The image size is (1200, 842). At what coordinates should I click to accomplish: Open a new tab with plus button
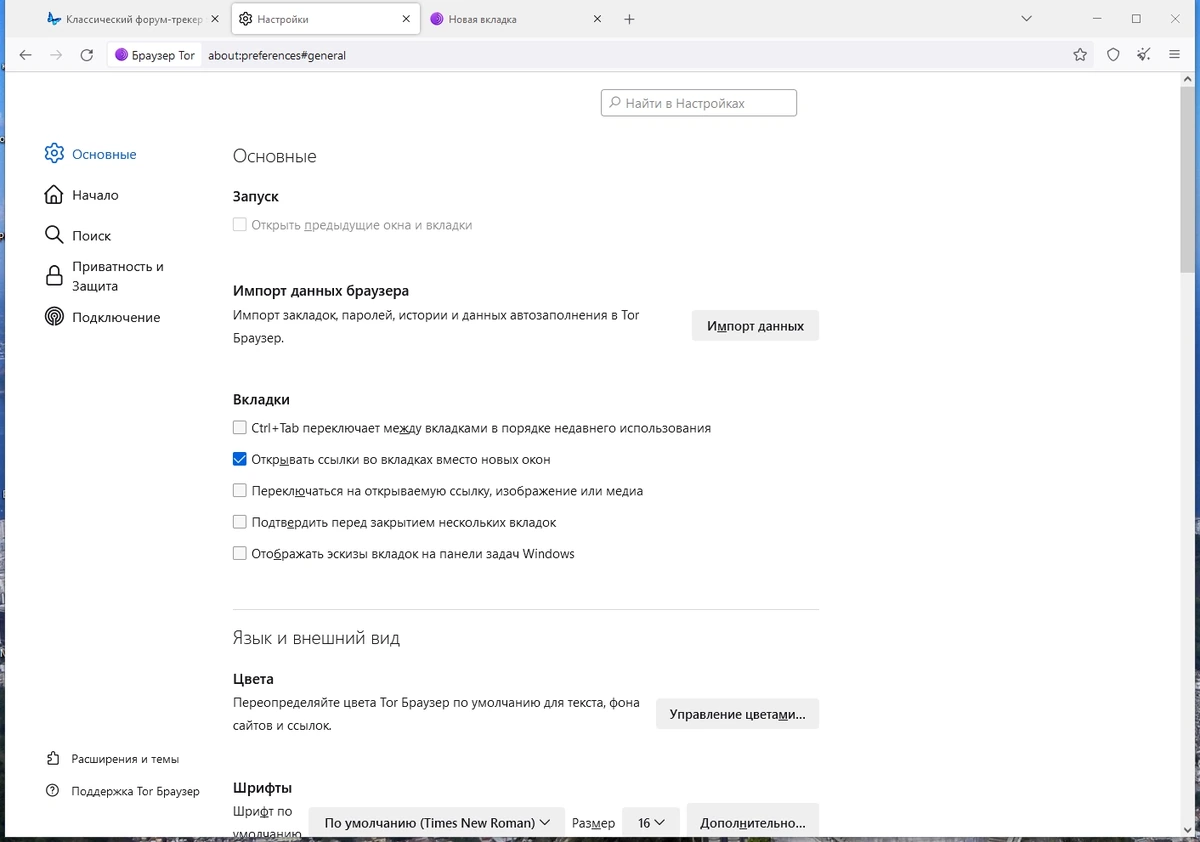[x=629, y=19]
